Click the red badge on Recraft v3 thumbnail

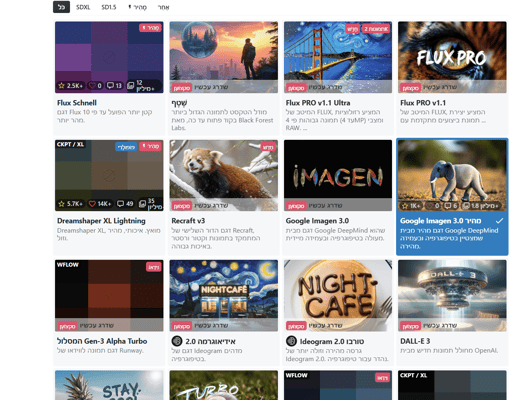tap(268, 147)
